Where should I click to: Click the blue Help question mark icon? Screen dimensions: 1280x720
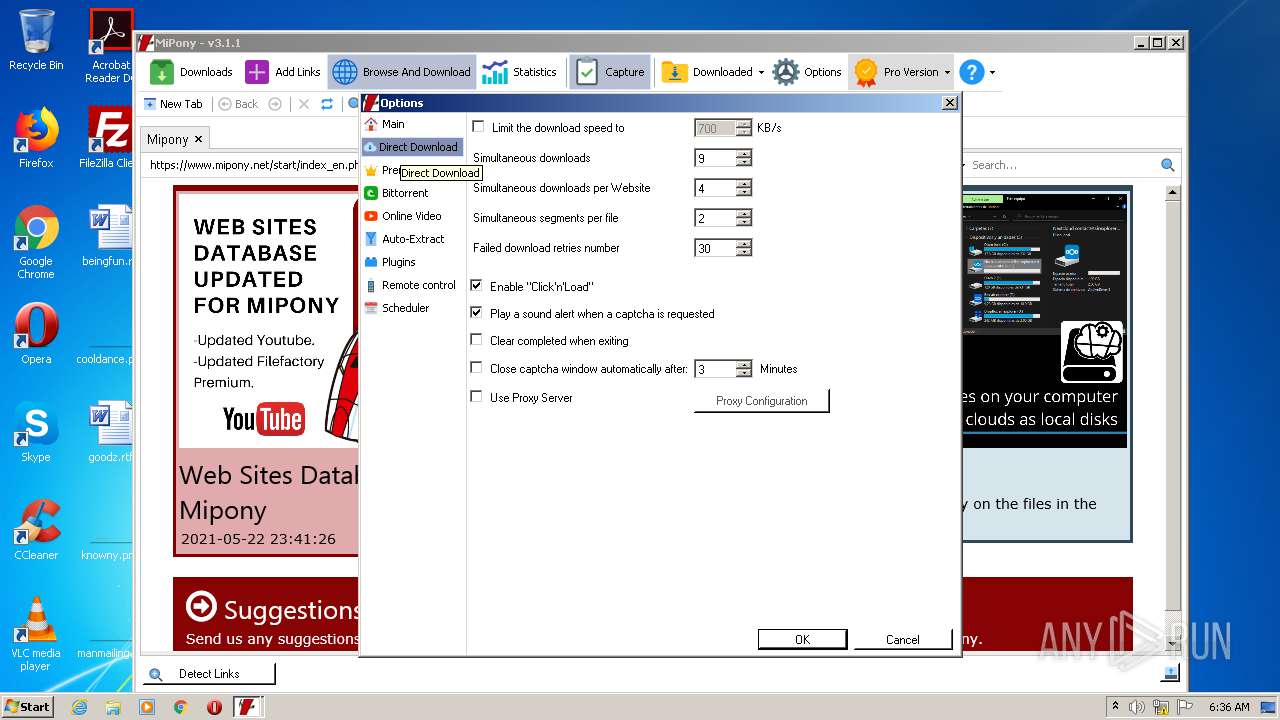point(971,72)
